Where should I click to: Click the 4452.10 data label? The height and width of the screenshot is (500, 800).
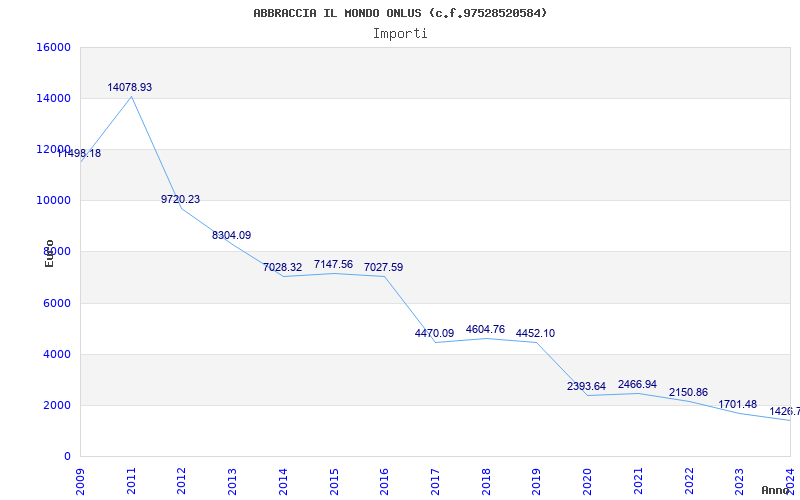535,333
